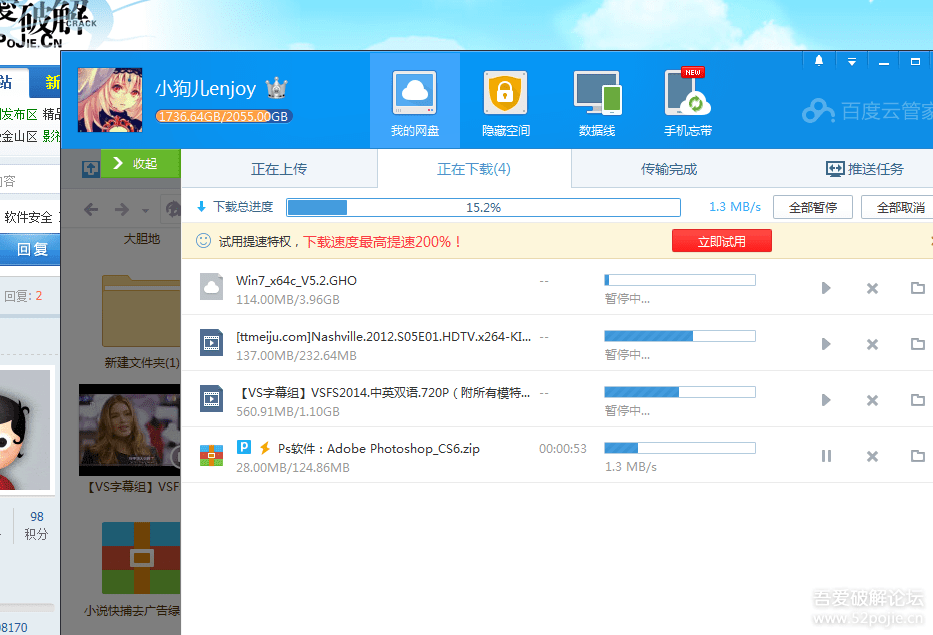Click the VSFS2014 video file icon
This screenshot has height=635, width=933.
pos(211,399)
